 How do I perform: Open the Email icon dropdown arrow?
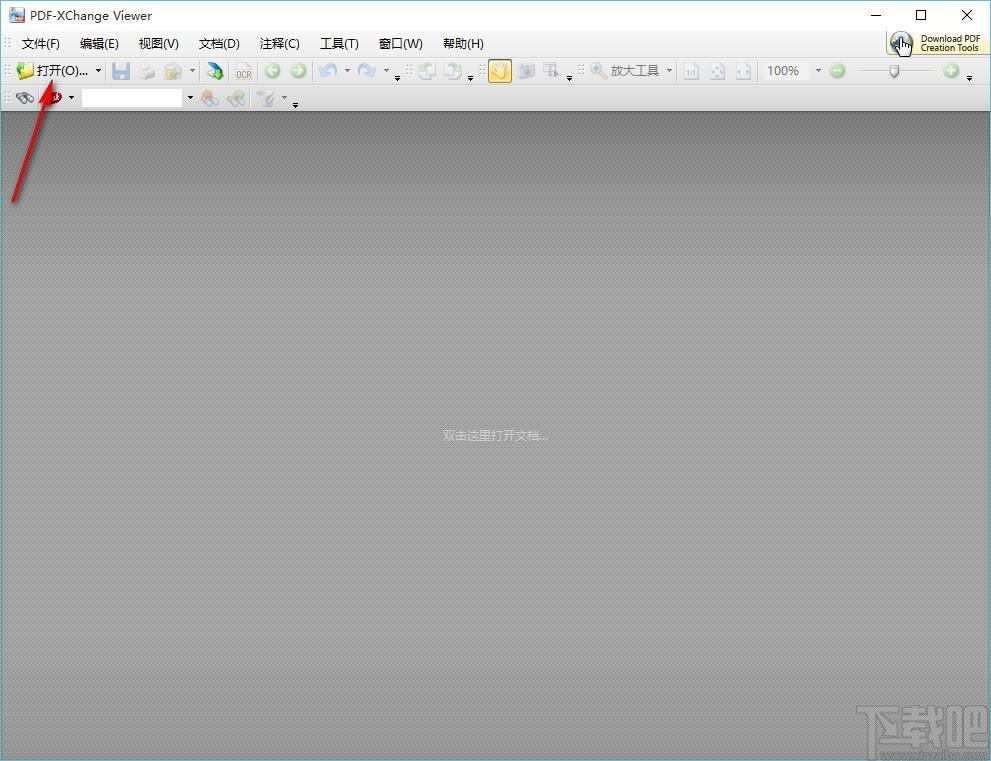click(x=192, y=71)
